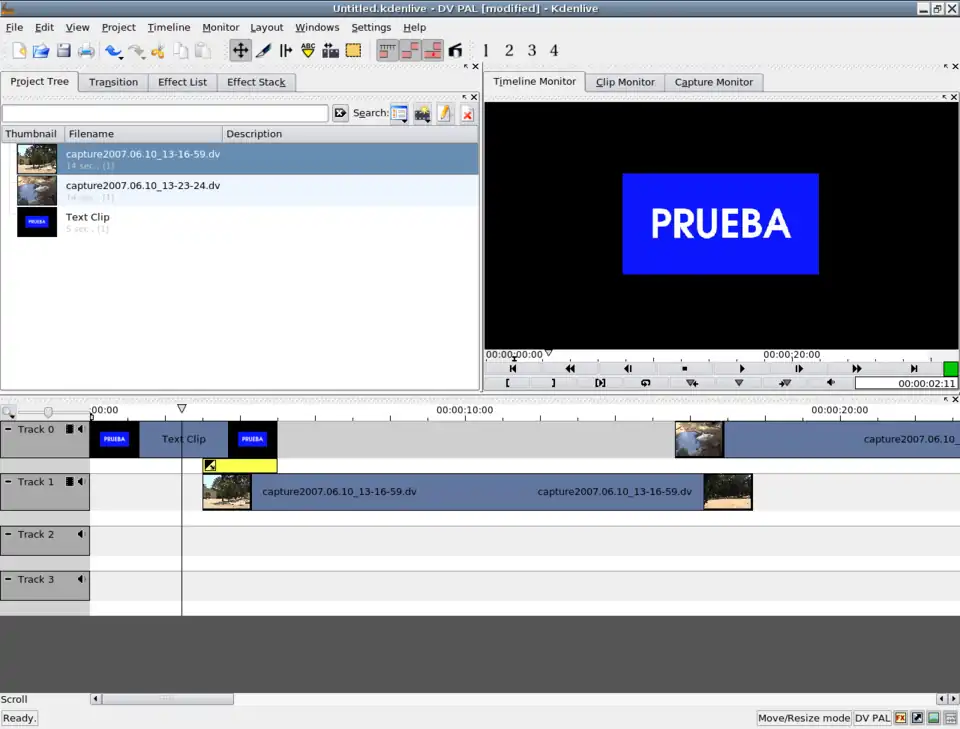Edit the clip using the pencil icon
The image size is (960, 729).
pos(443,113)
